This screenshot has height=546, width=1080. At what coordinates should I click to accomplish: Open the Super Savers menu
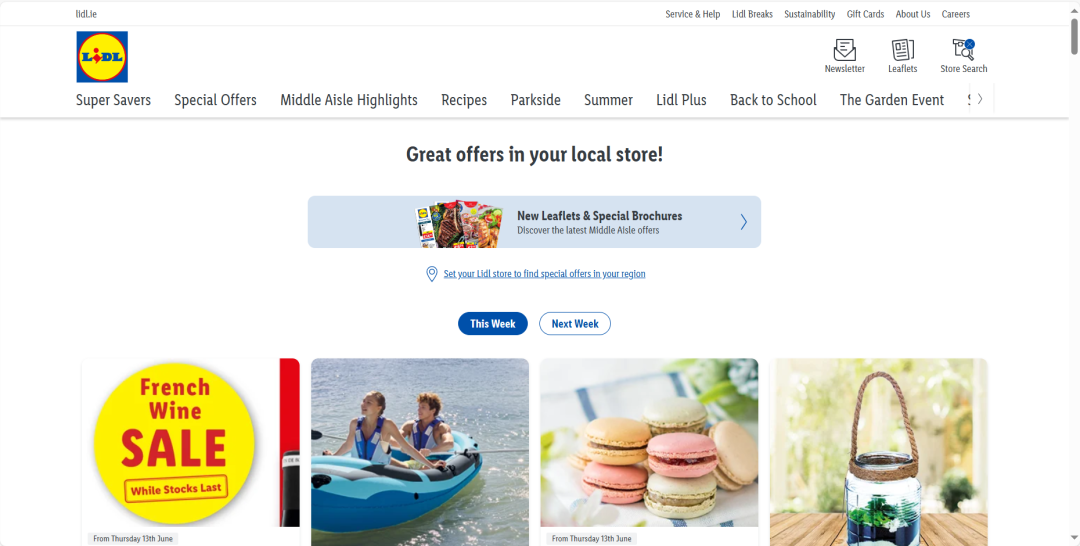(x=113, y=100)
